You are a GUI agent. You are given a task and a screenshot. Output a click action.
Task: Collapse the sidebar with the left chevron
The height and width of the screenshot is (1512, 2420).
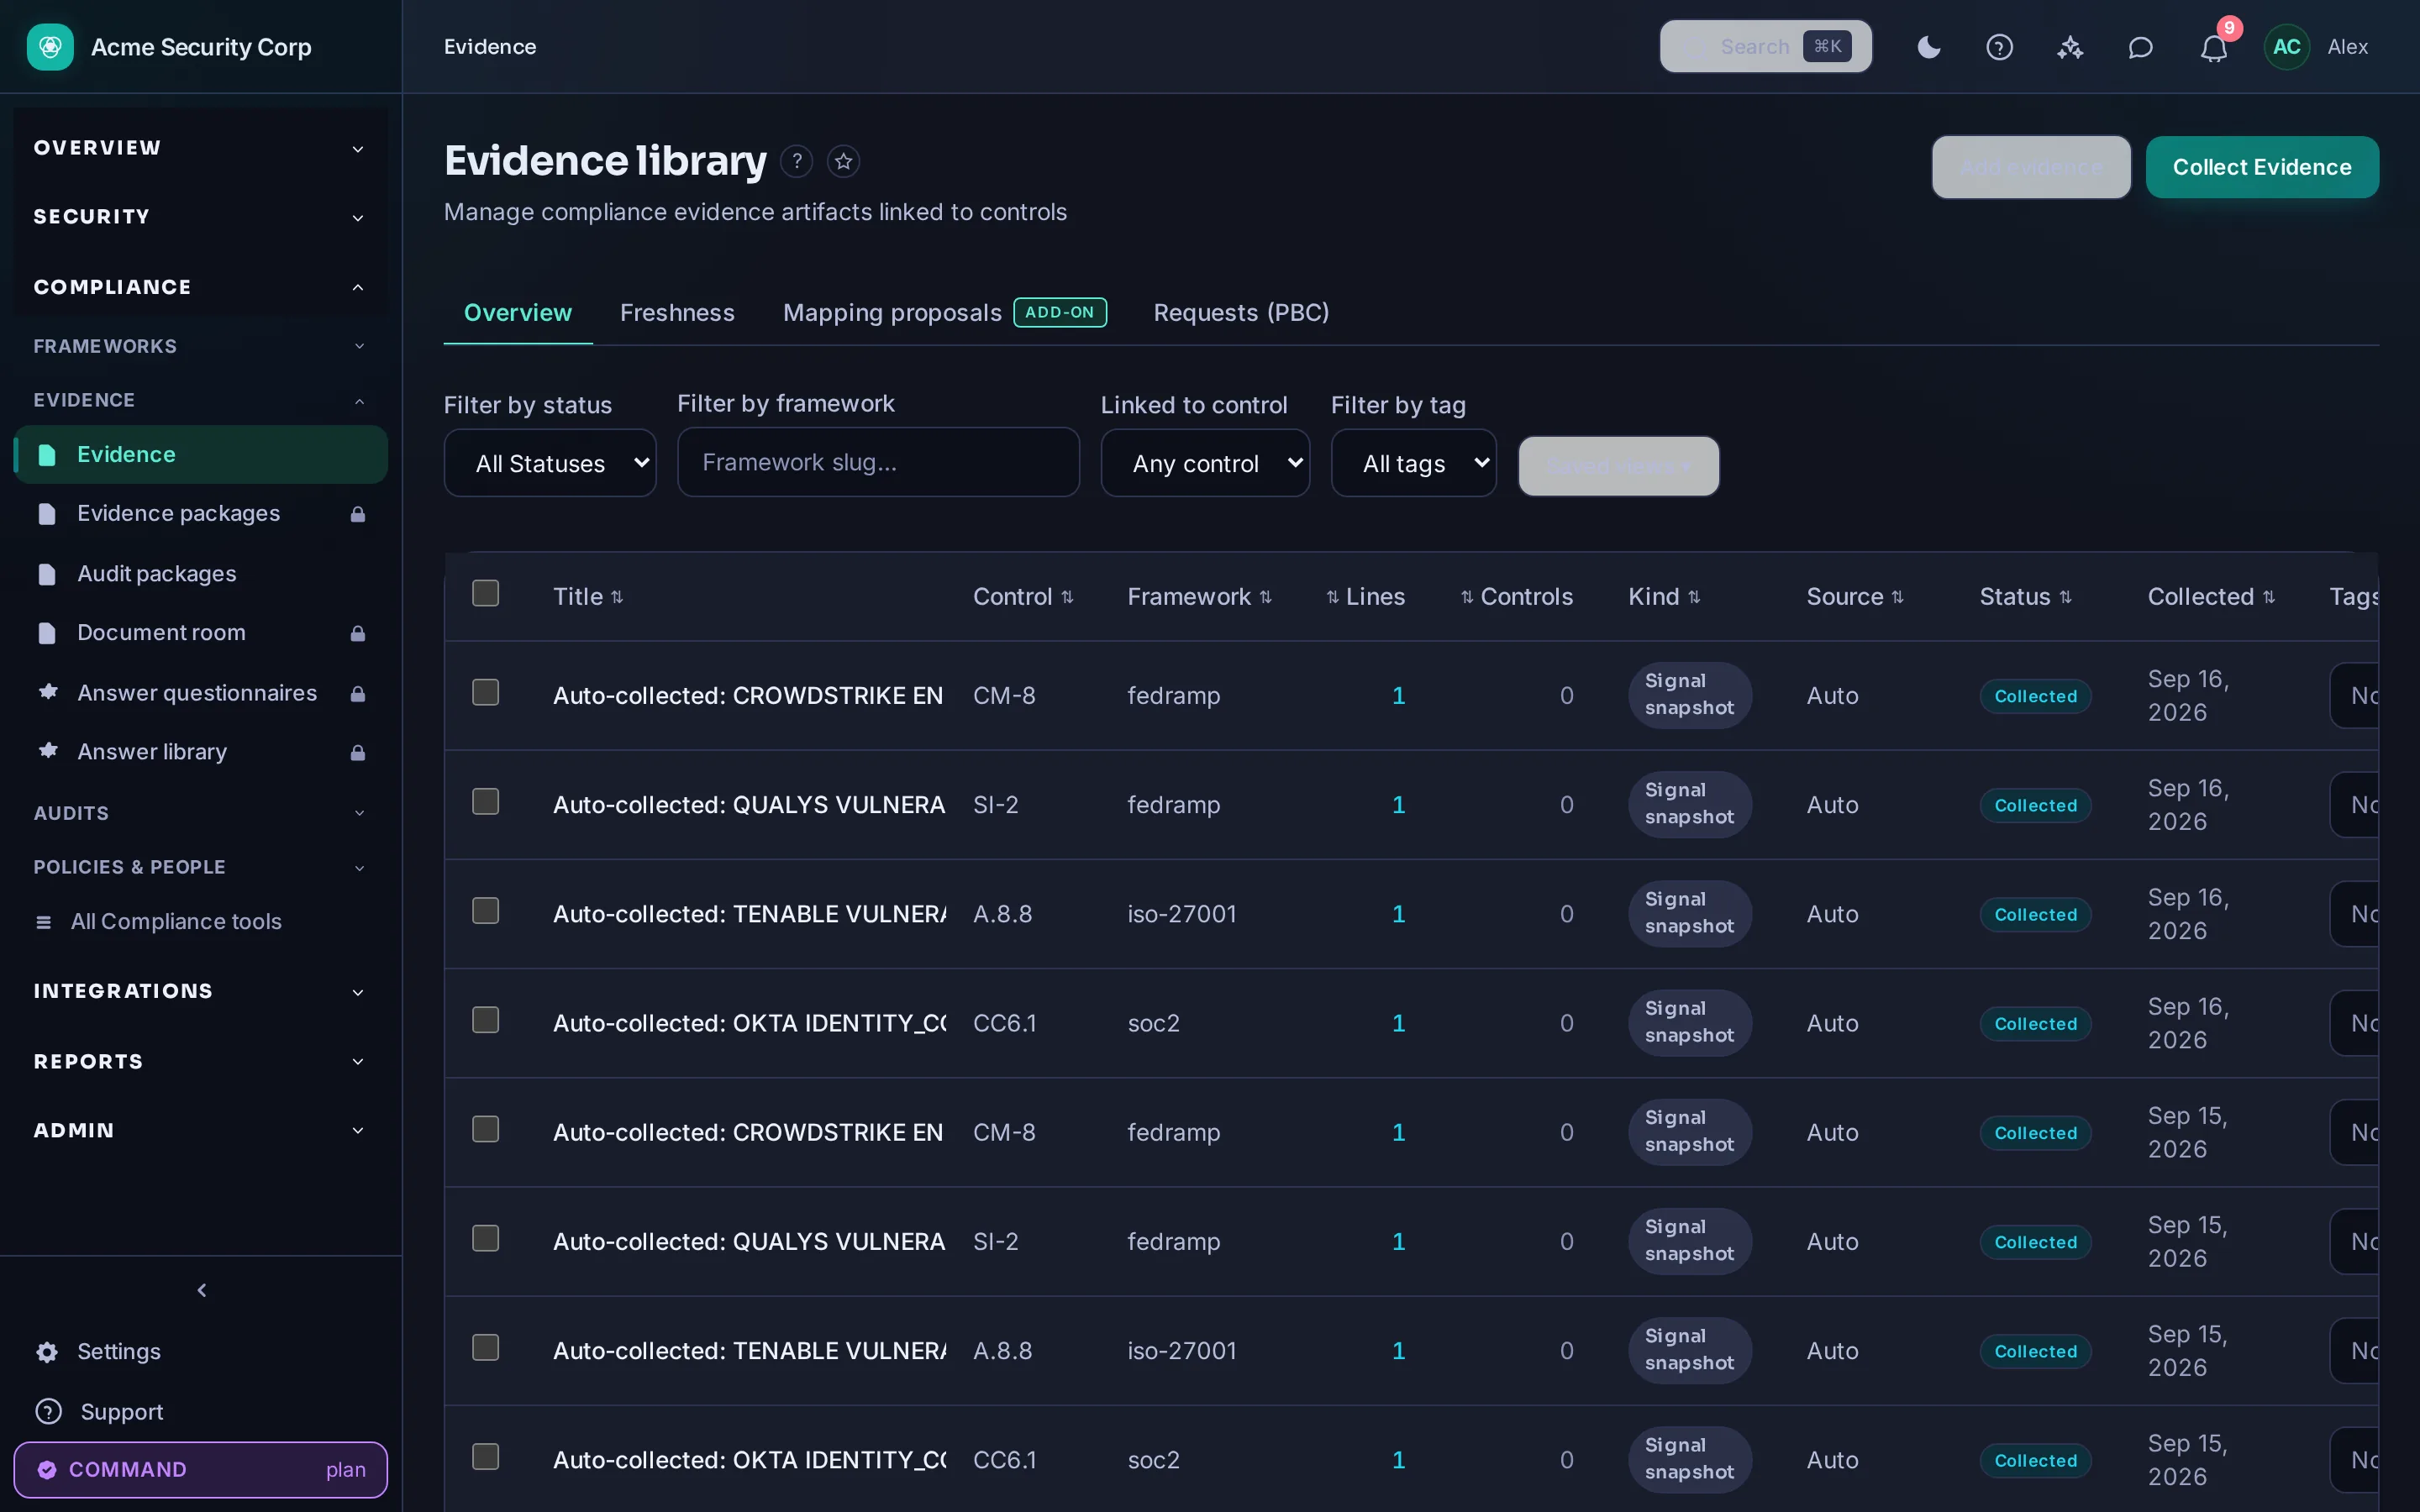pyautogui.click(x=201, y=1290)
